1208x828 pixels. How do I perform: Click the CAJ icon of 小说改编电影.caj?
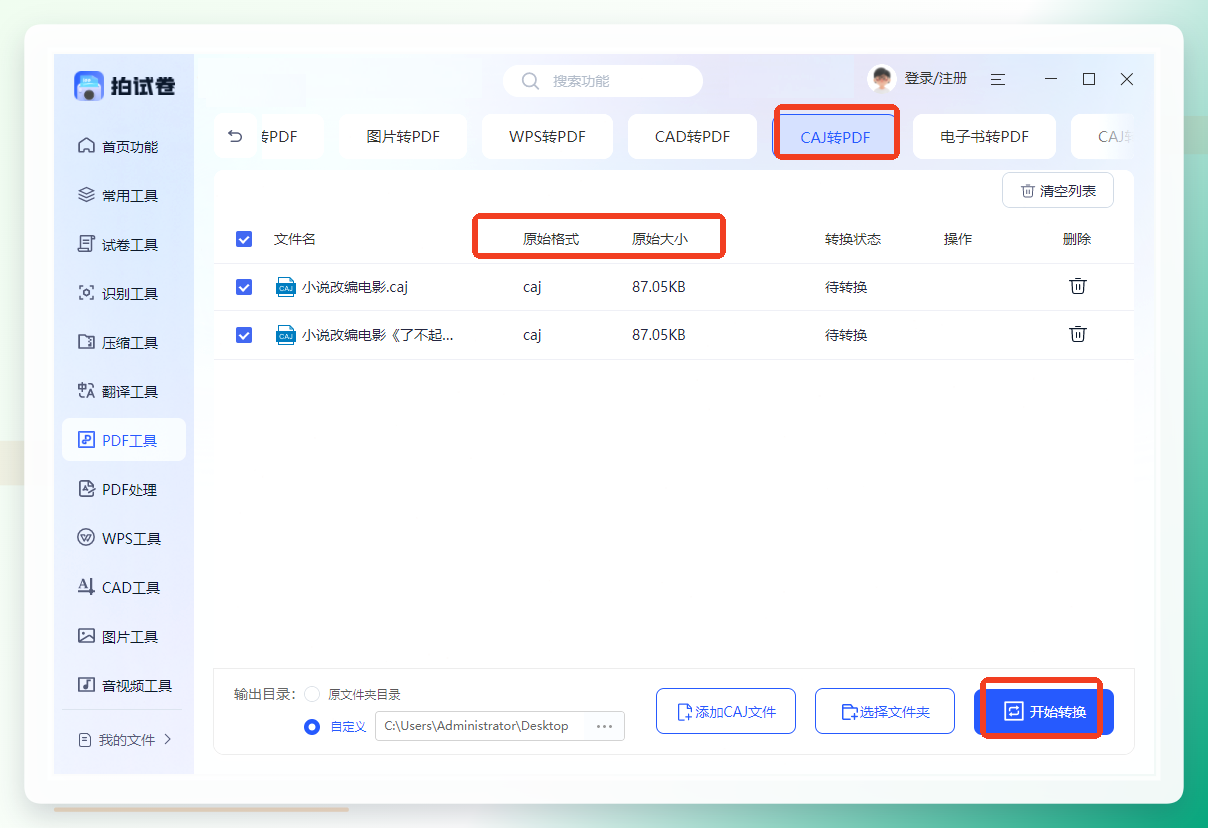(x=286, y=287)
